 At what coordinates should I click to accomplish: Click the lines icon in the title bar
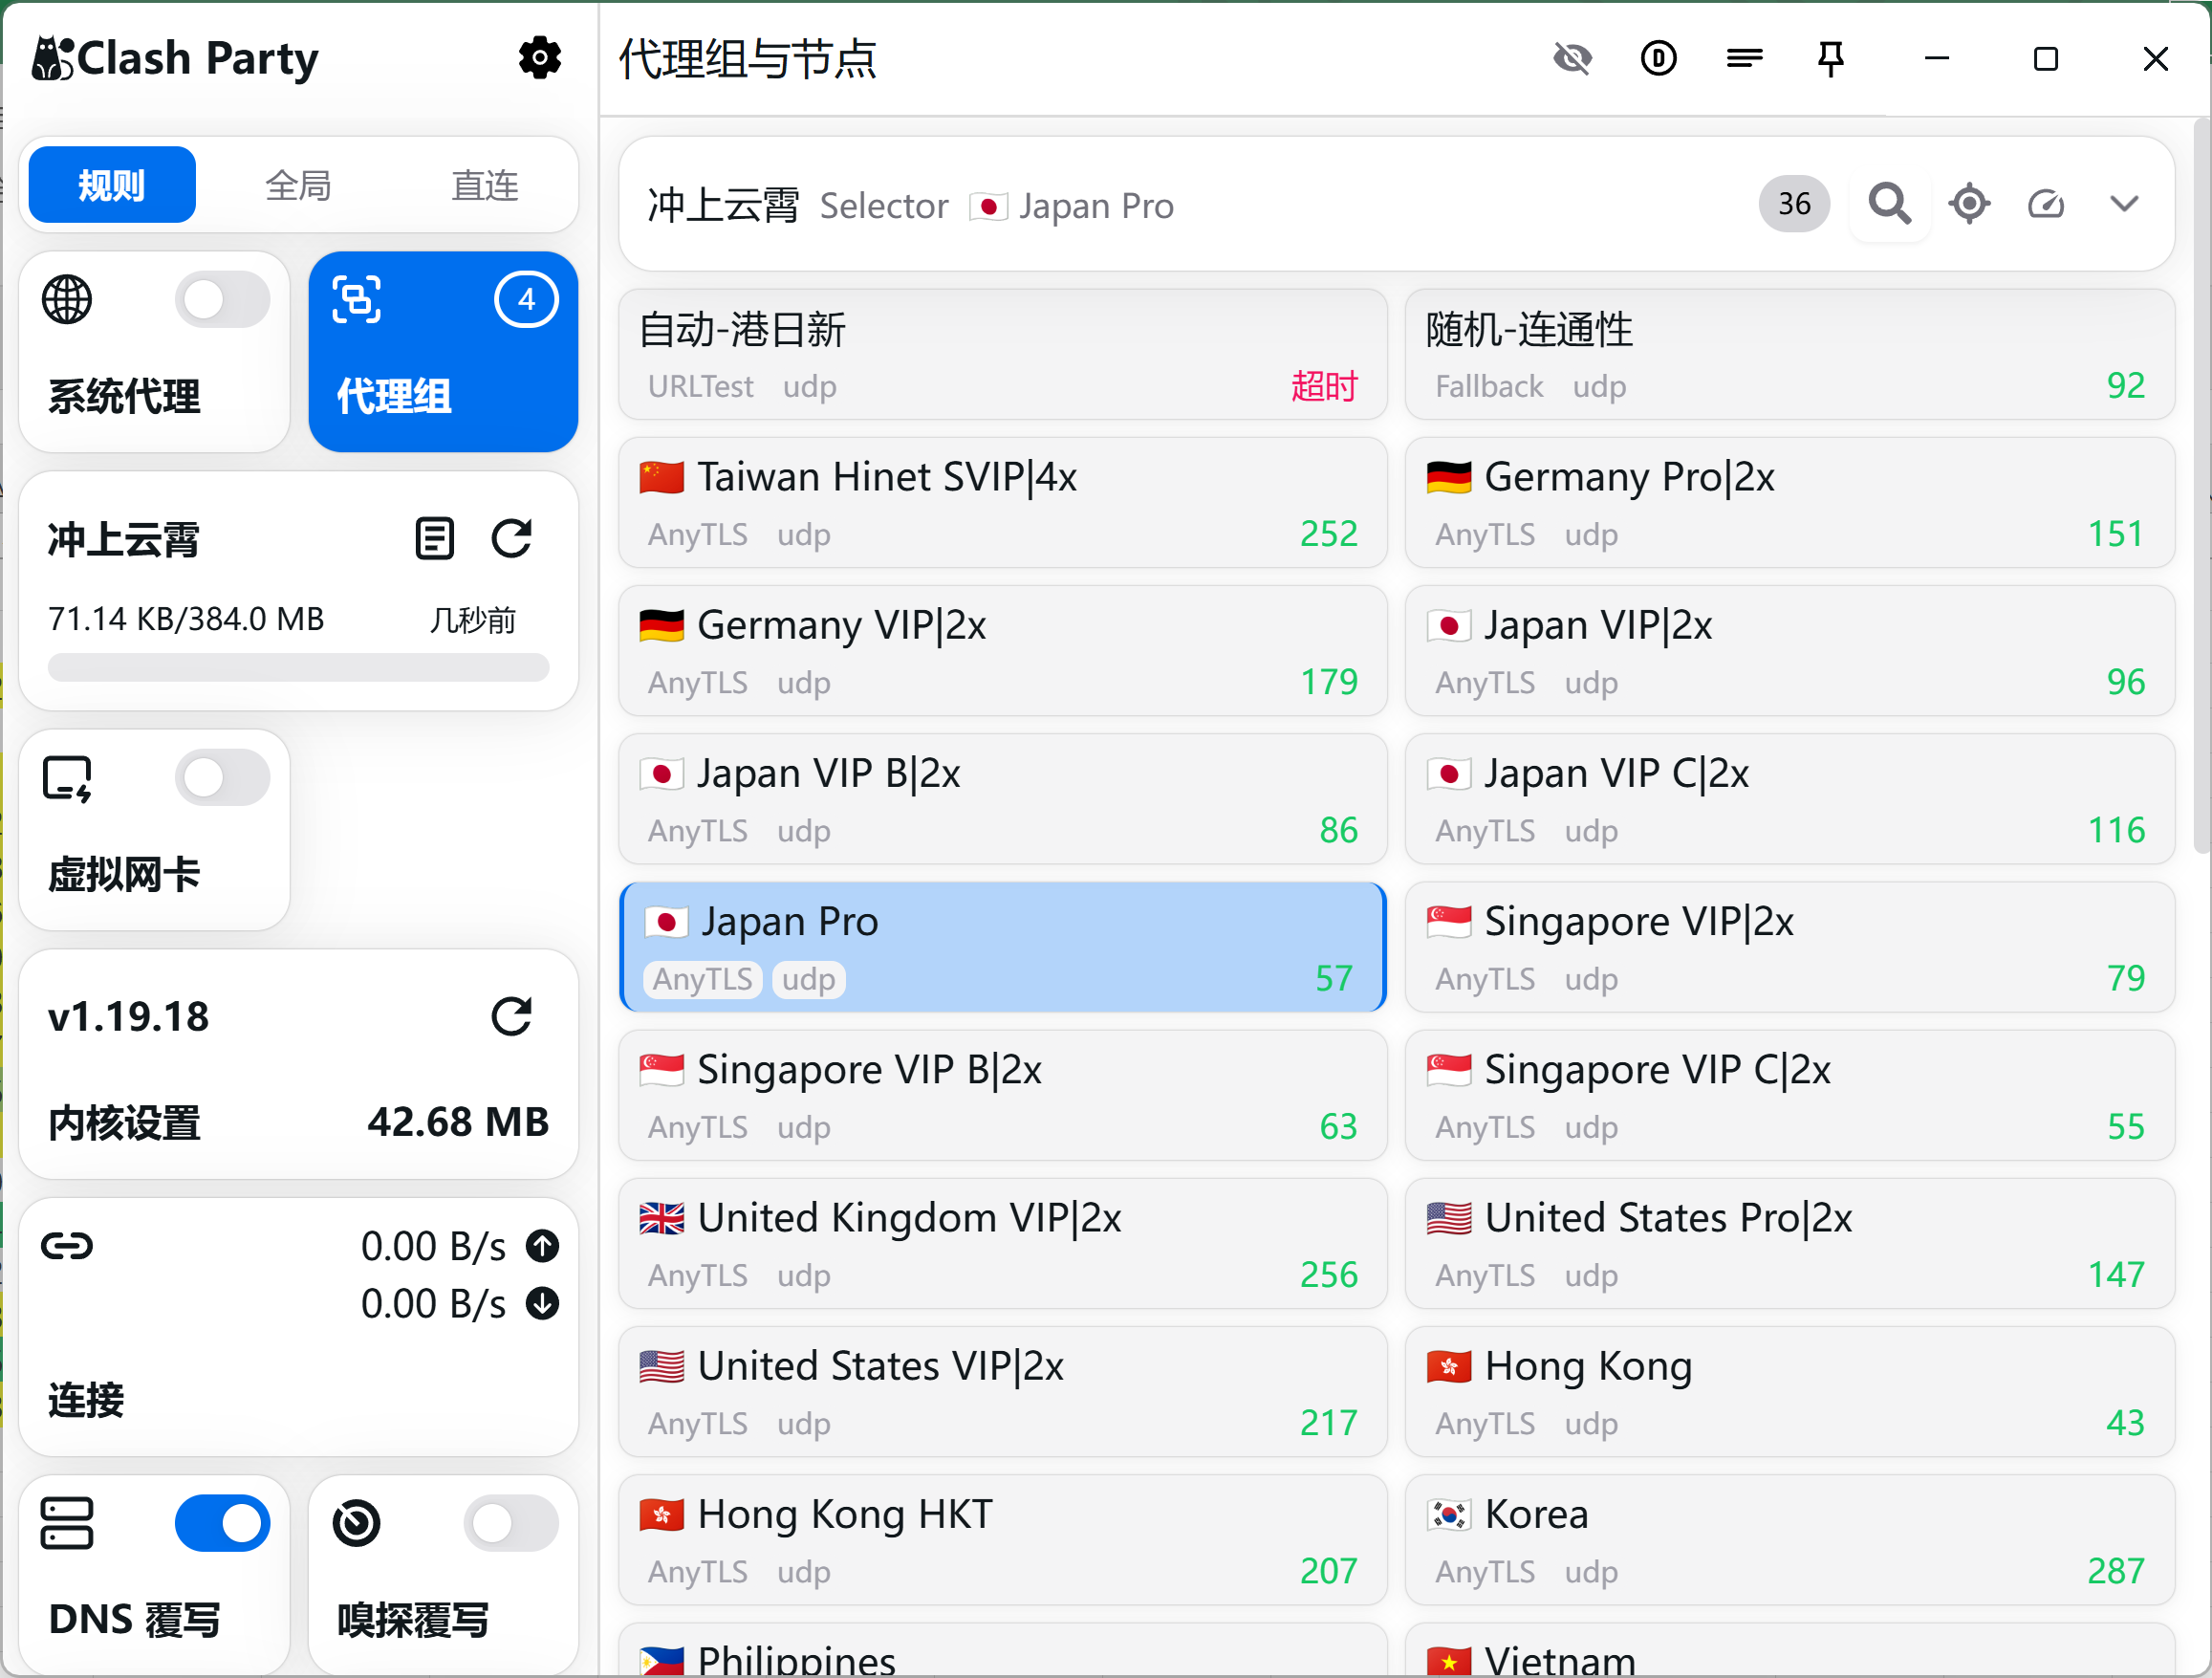coord(1744,58)
